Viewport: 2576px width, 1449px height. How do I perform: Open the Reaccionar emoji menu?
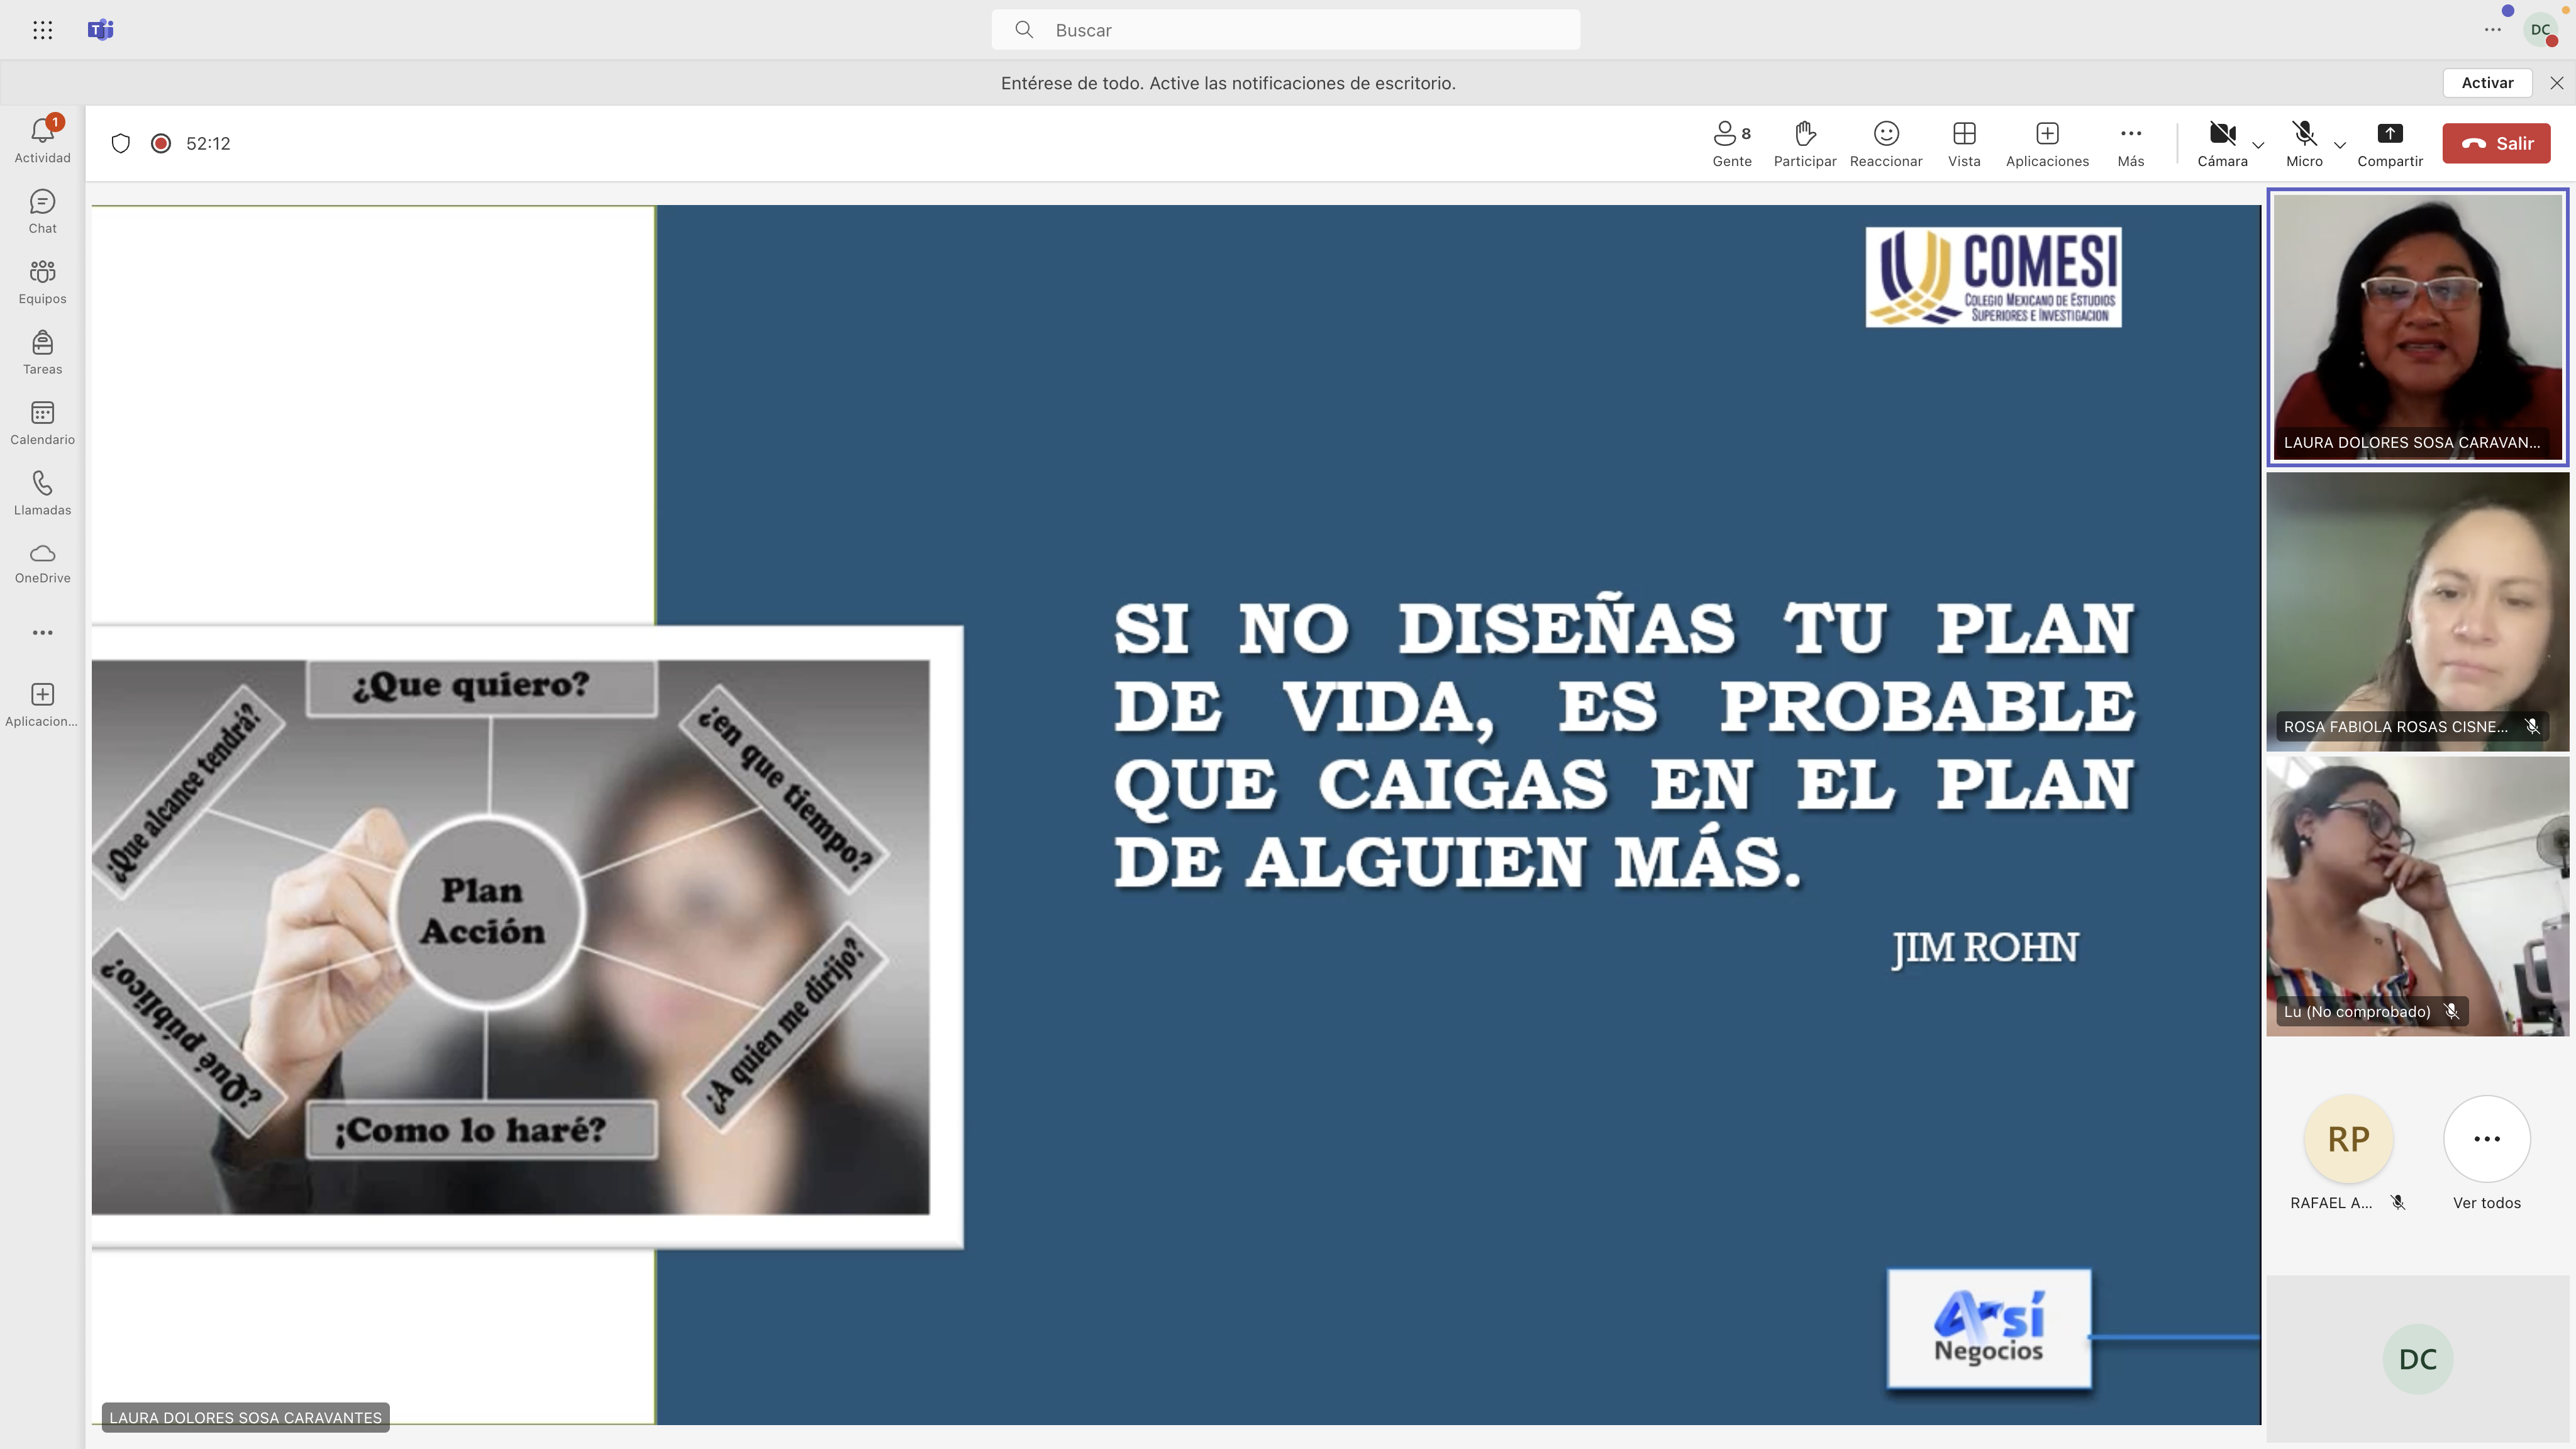(x=1886, y=144)
